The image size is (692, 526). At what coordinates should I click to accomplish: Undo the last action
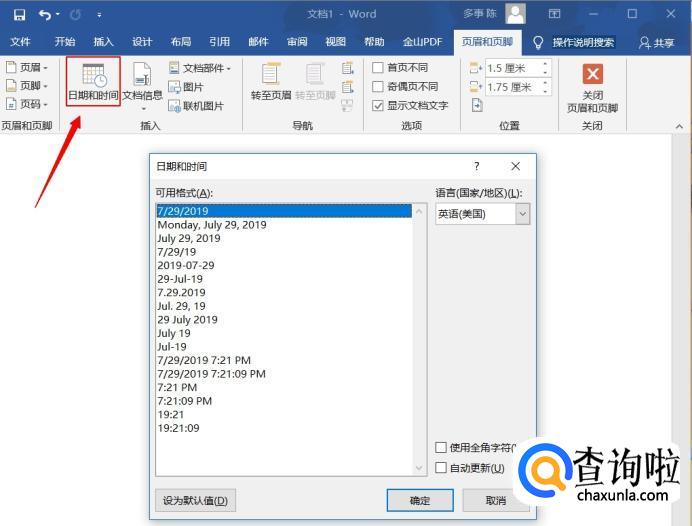(x=45, y=15)
